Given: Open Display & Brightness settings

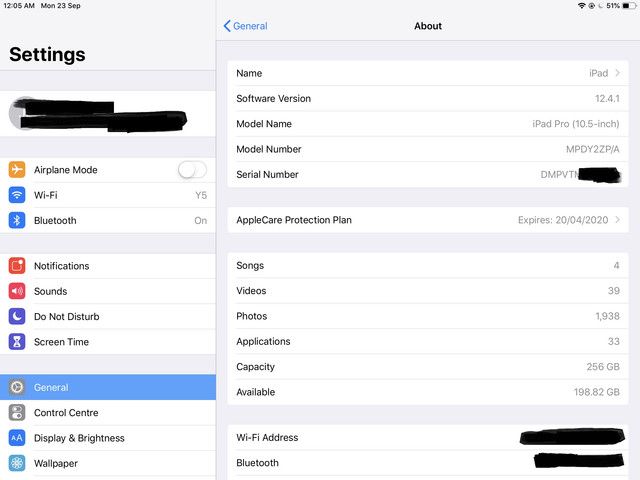Looking at the screenshot, I should tap(108, 438).
